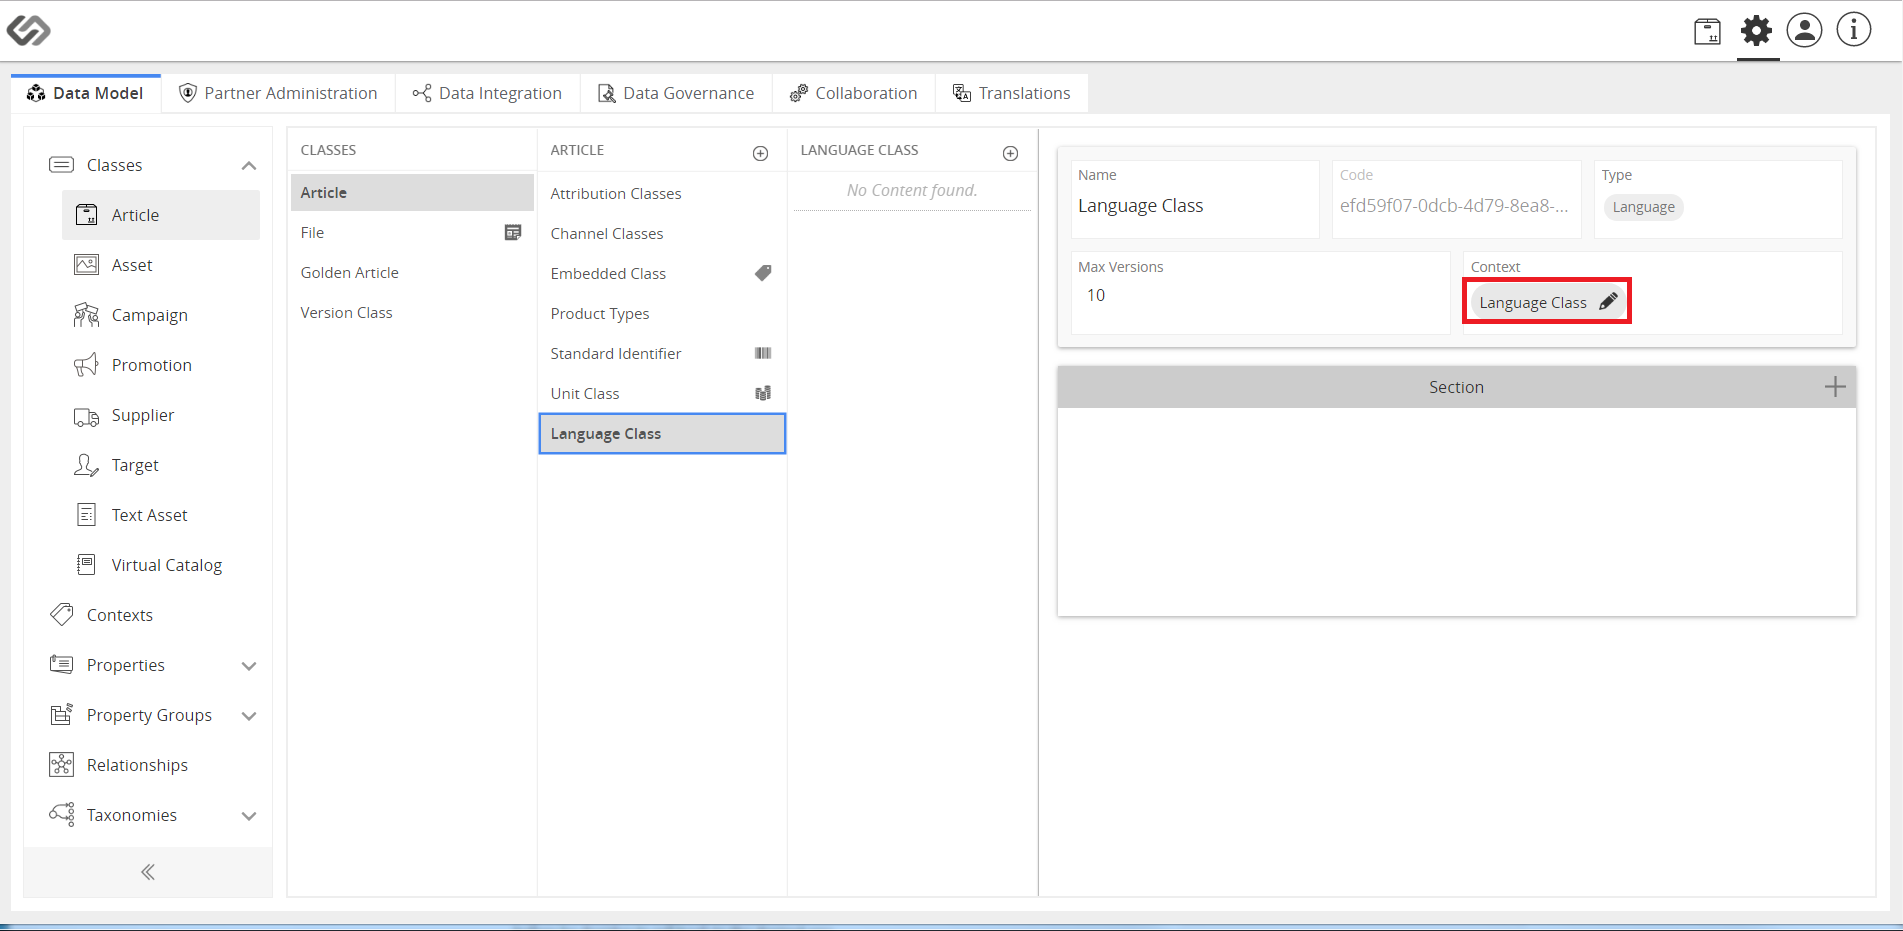The width and height of the screenshot is (1903, 931).
Task: Add a new Section with plus icon
Action: (x=1835, y=387)
